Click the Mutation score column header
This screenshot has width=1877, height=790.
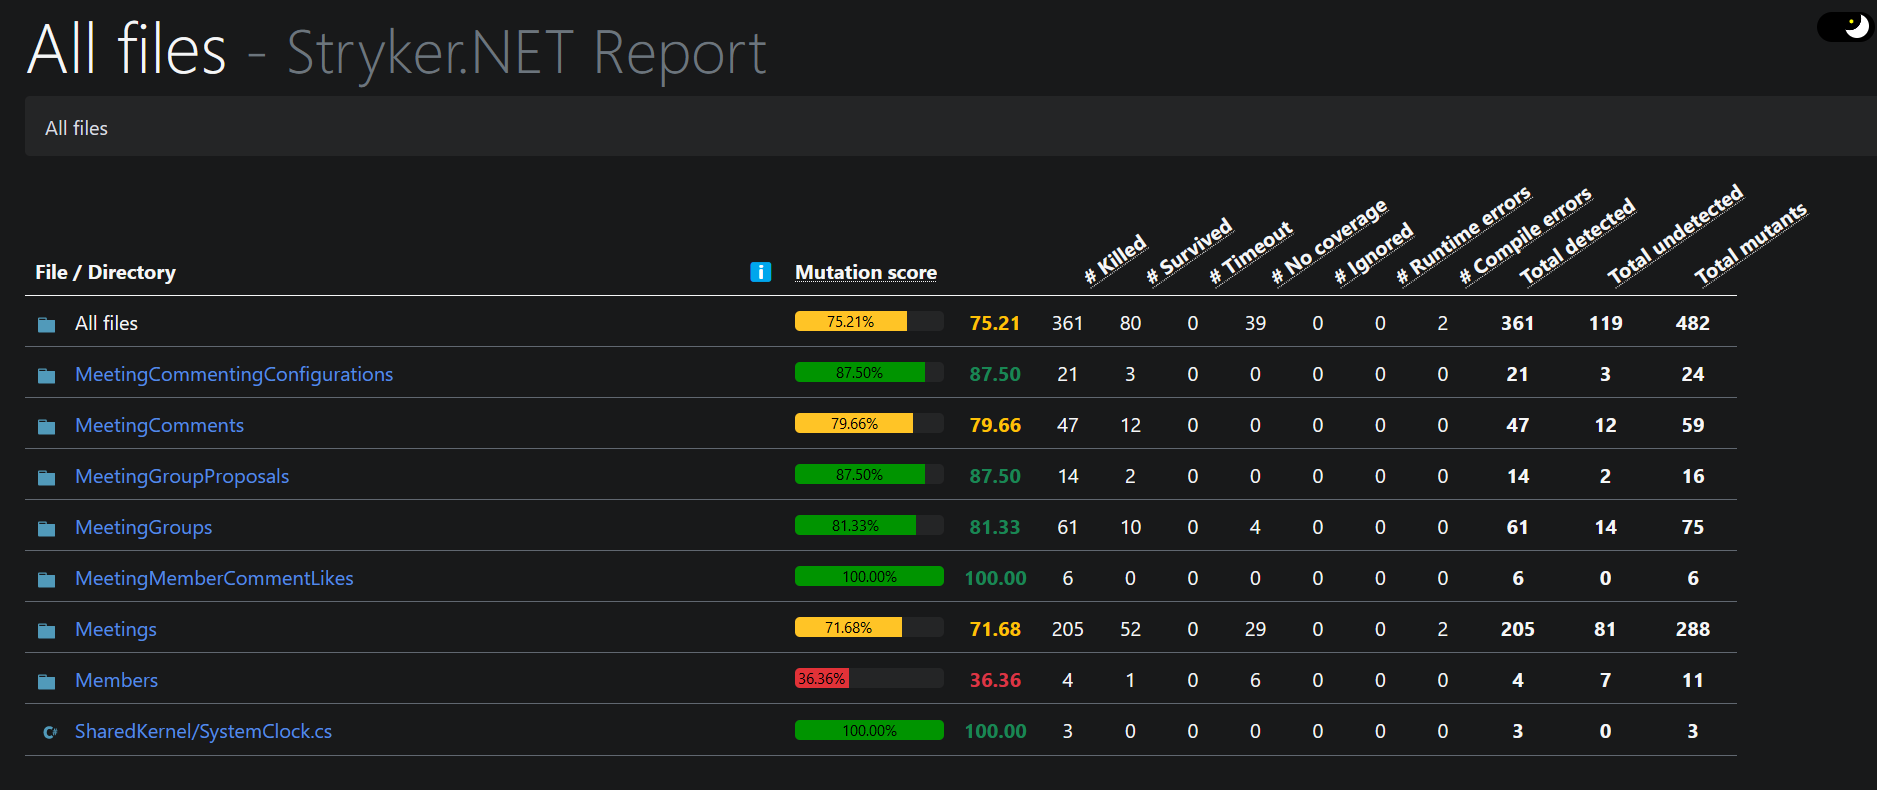pos(866,272)
